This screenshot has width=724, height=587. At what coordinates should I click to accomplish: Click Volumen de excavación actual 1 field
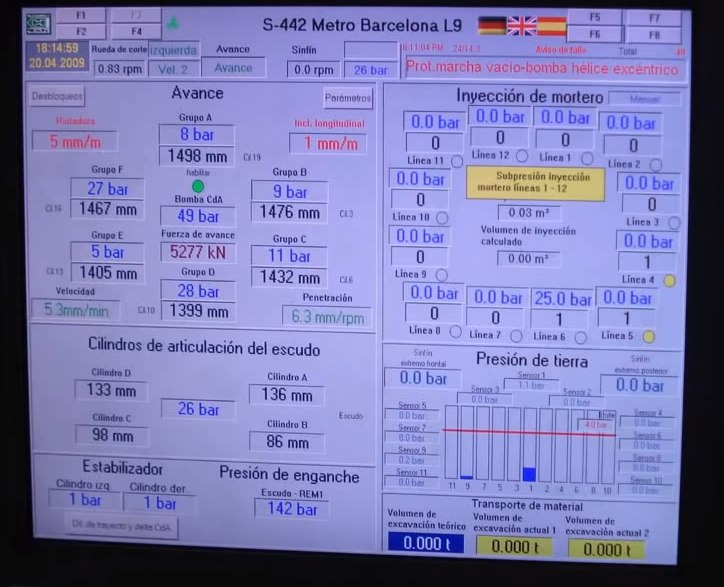pyautogui.click(x=514, y=547)
